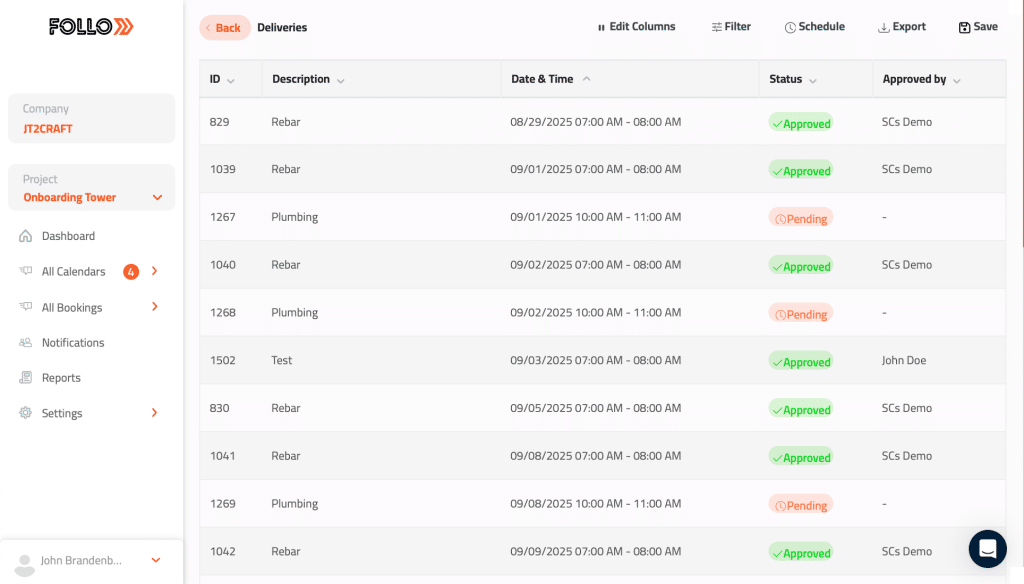Image resolution: width=1024 pixels, height=584 pixels.
Task: Expand the Onboarding Tower project selector
Action: 156,196
